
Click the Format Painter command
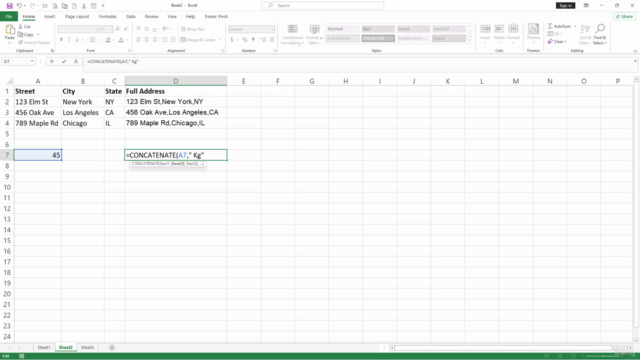coord(34,42)
